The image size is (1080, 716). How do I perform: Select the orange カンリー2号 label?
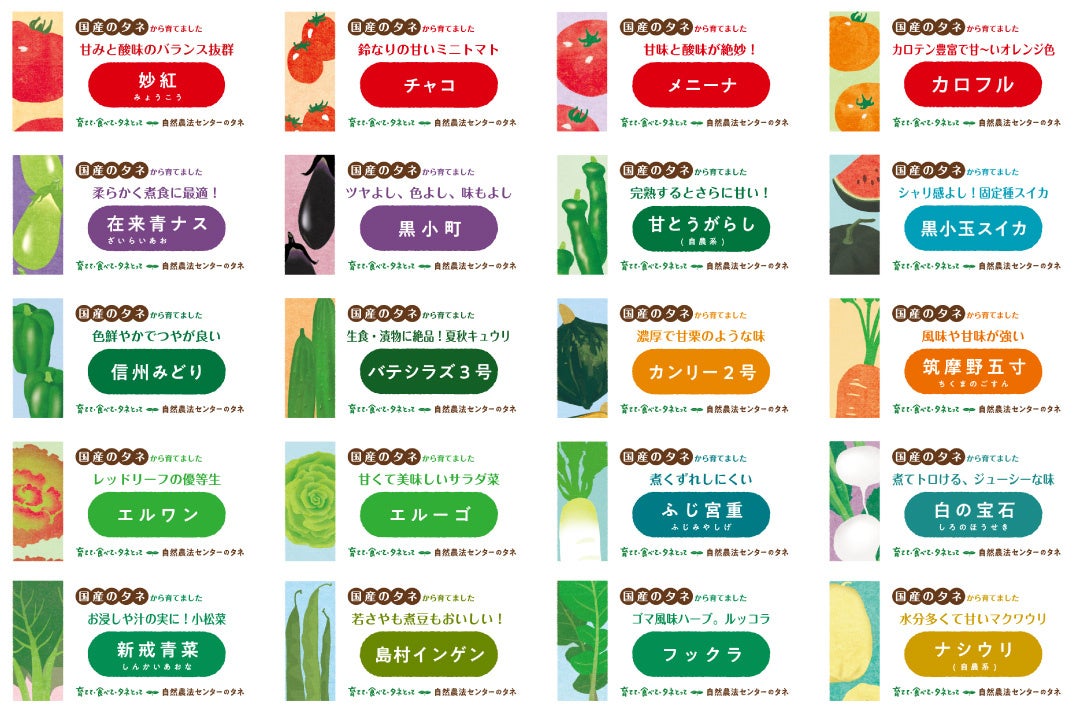[701, 371]
